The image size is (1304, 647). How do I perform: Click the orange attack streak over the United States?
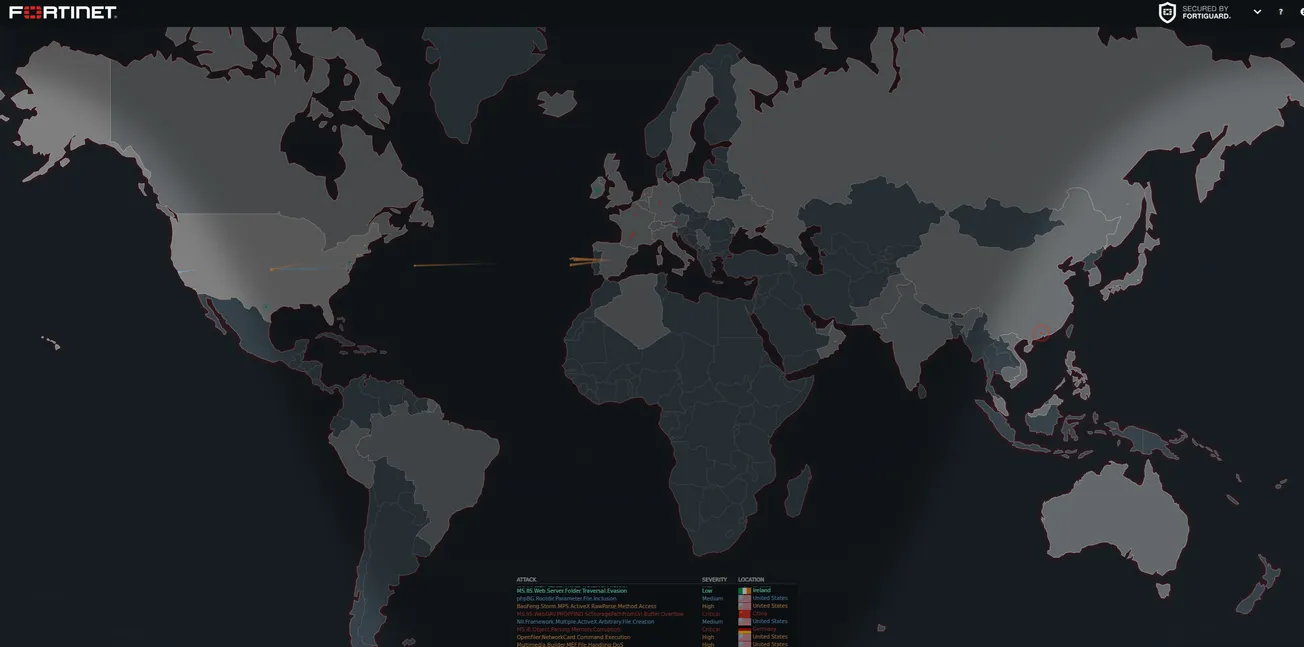[292, 268]
